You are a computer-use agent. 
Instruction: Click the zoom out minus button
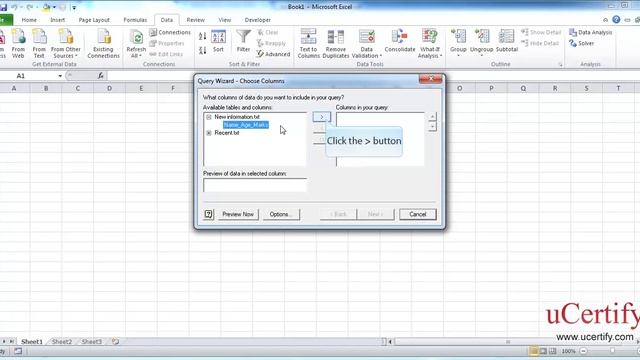[x=583, y=351]
